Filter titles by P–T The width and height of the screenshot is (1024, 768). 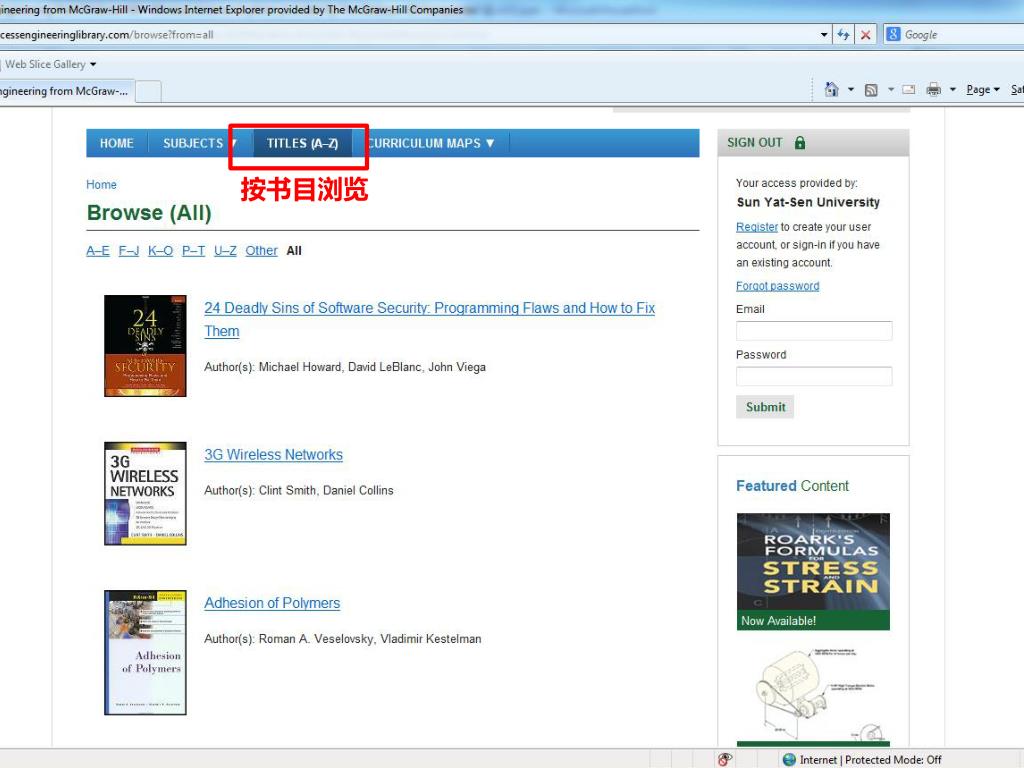tap(193, 251)
